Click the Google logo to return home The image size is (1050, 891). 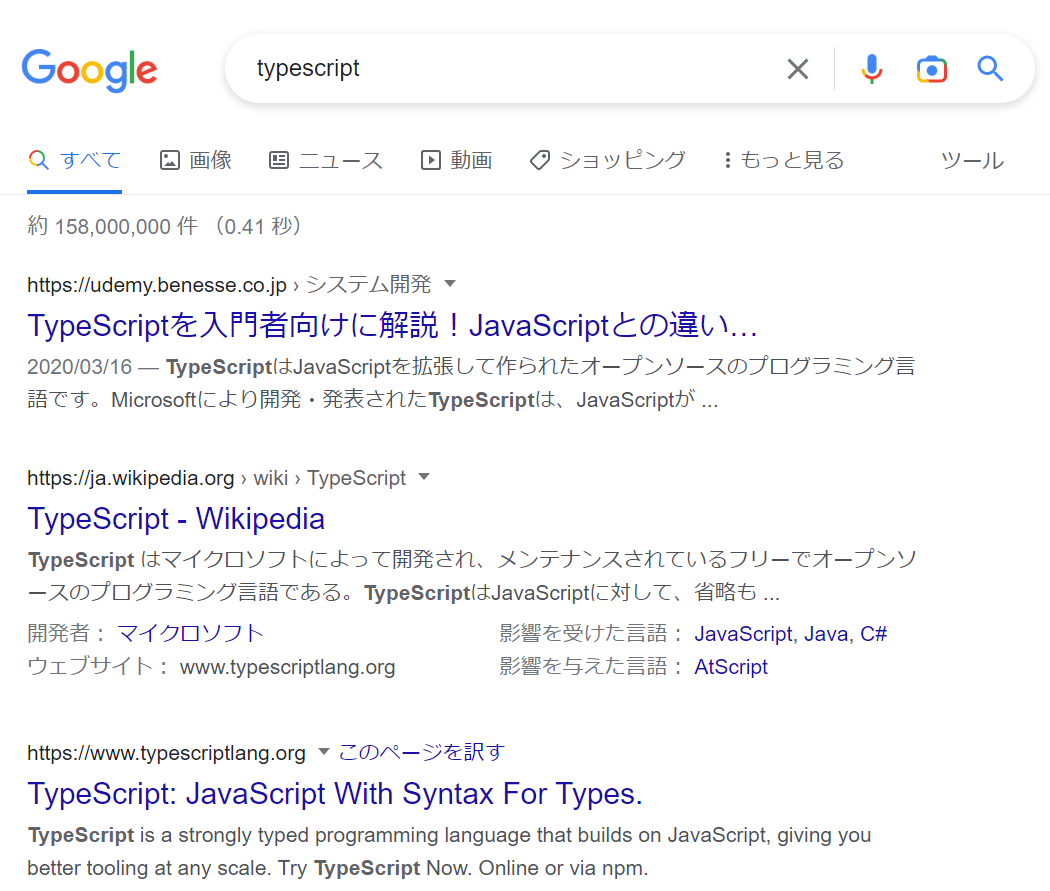[89, 70]
